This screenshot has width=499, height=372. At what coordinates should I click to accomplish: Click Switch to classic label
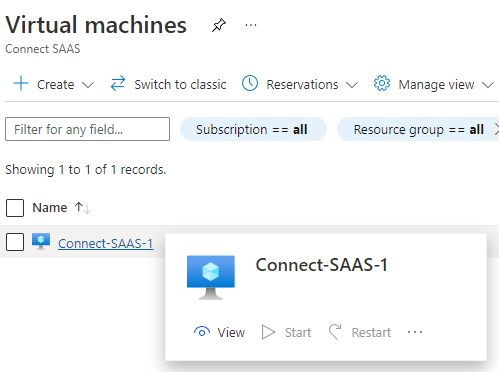[180, 85]
